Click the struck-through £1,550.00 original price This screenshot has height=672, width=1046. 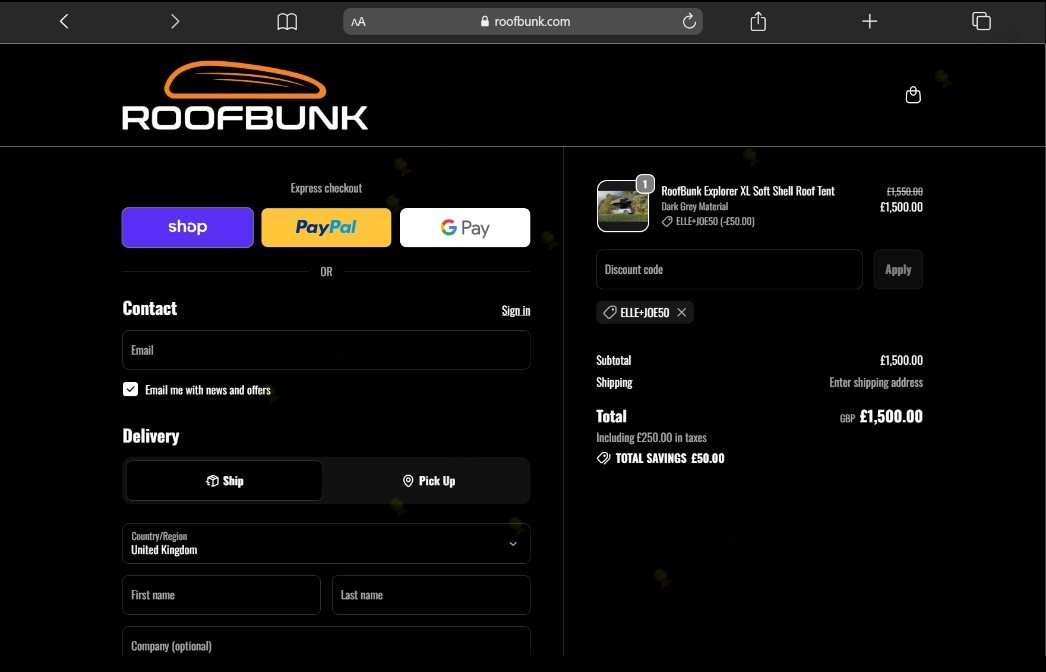(905, 192)
